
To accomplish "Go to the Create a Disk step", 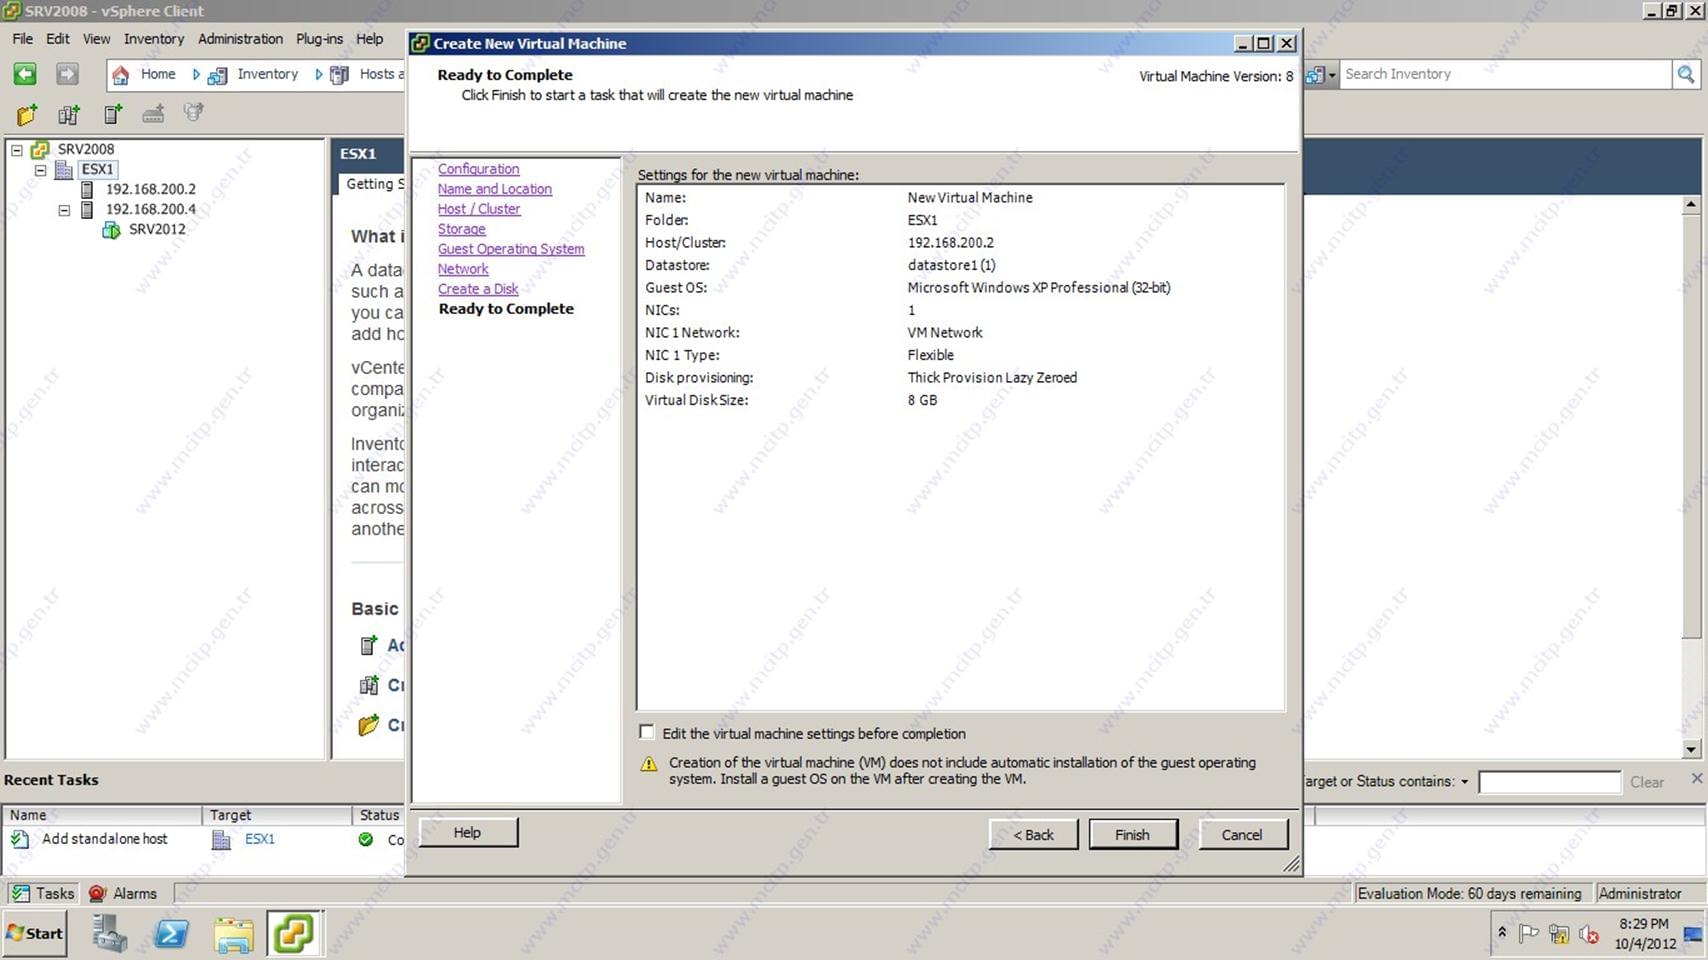I will coord(478,289).
